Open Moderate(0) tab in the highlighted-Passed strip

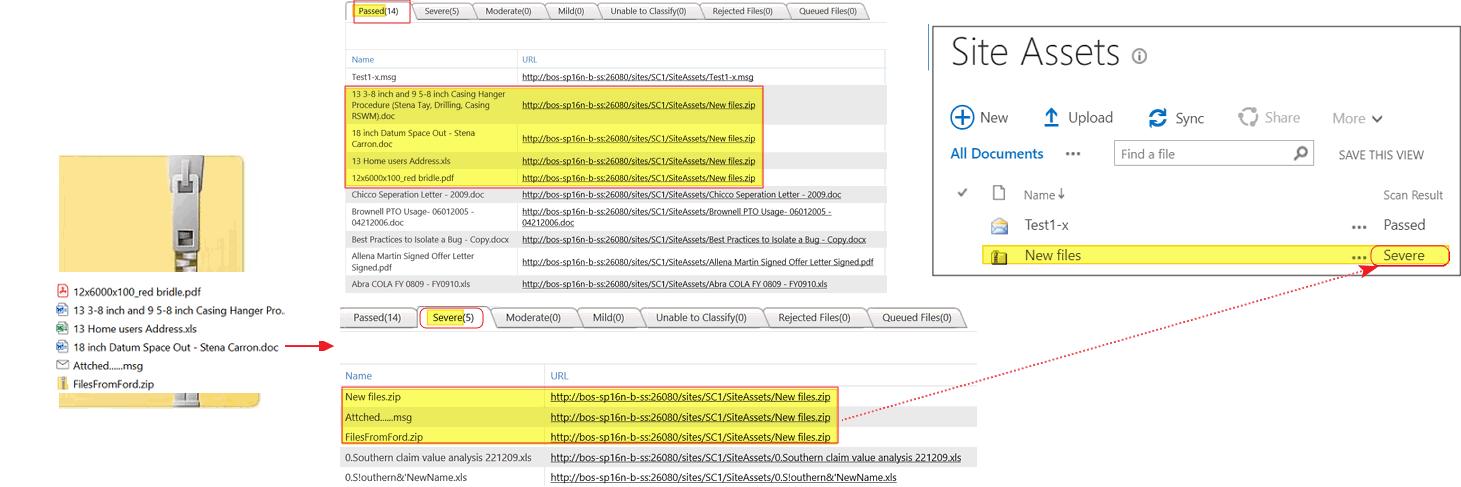coord(508,11)
